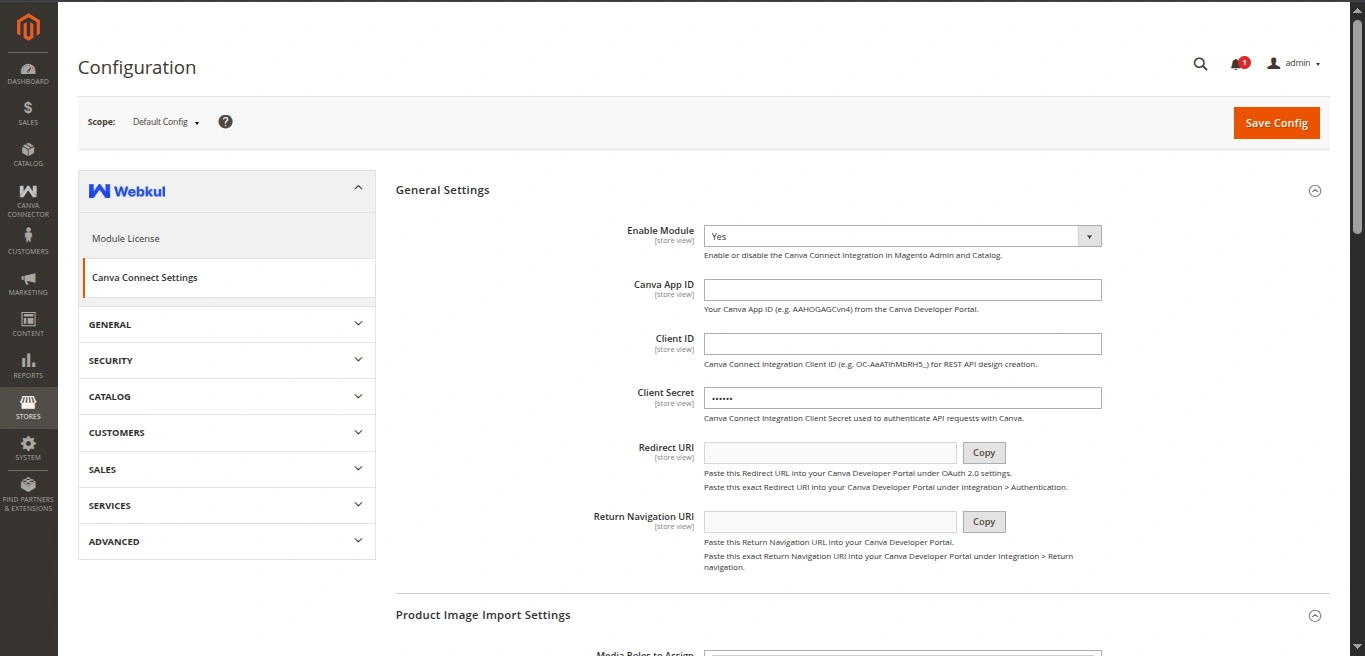Click the Save Config button

[x=1277, y=123]
